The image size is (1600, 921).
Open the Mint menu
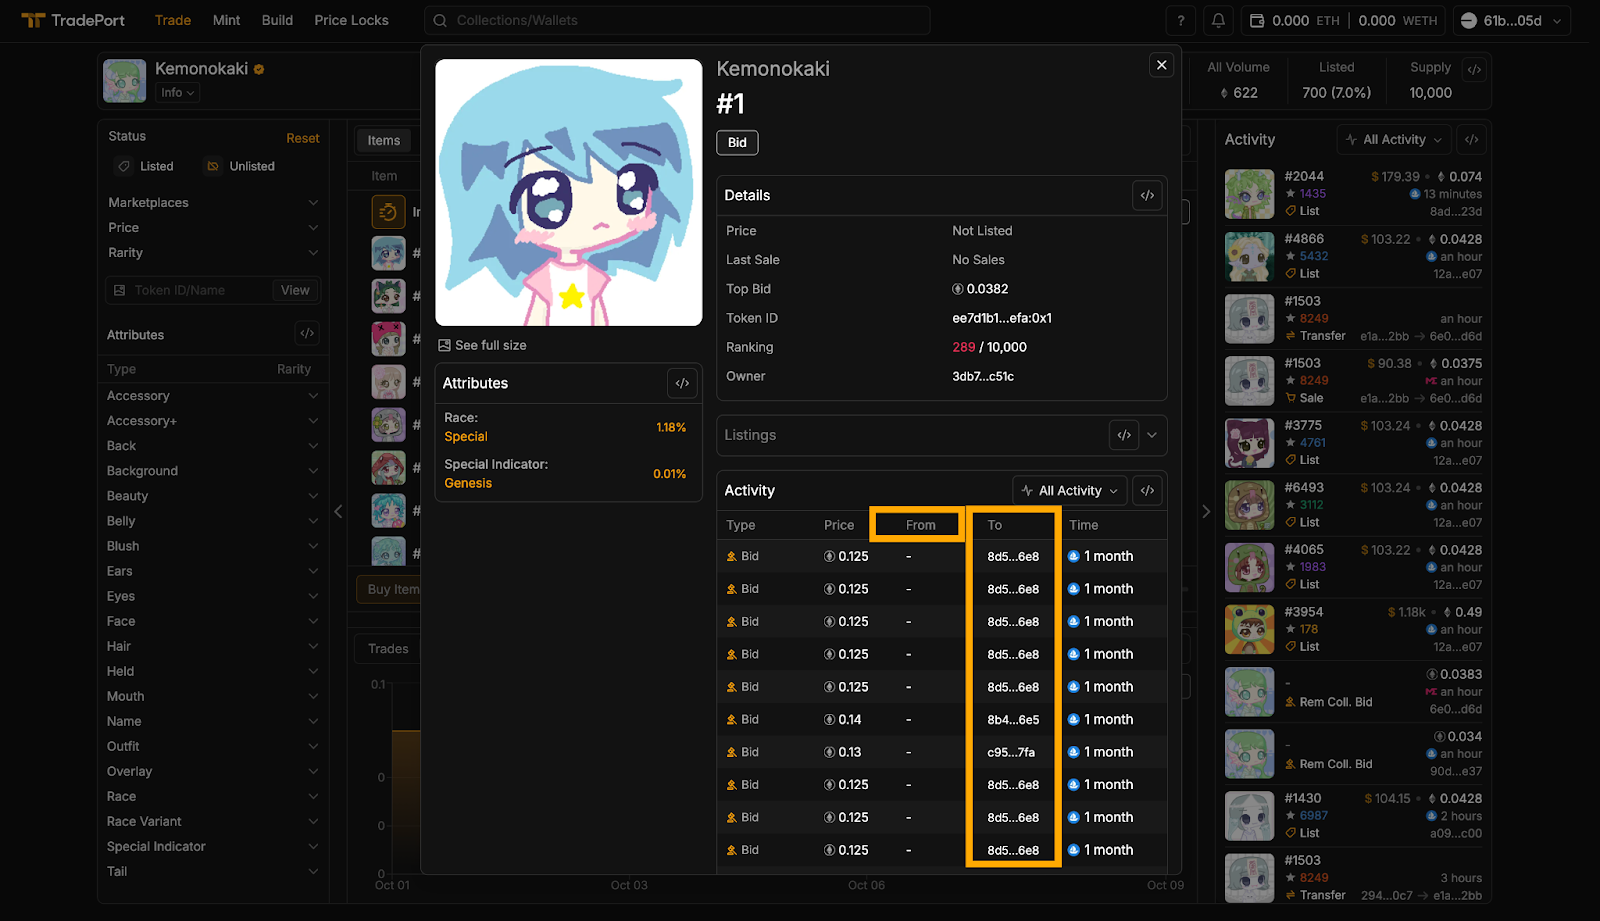(226, 20)
